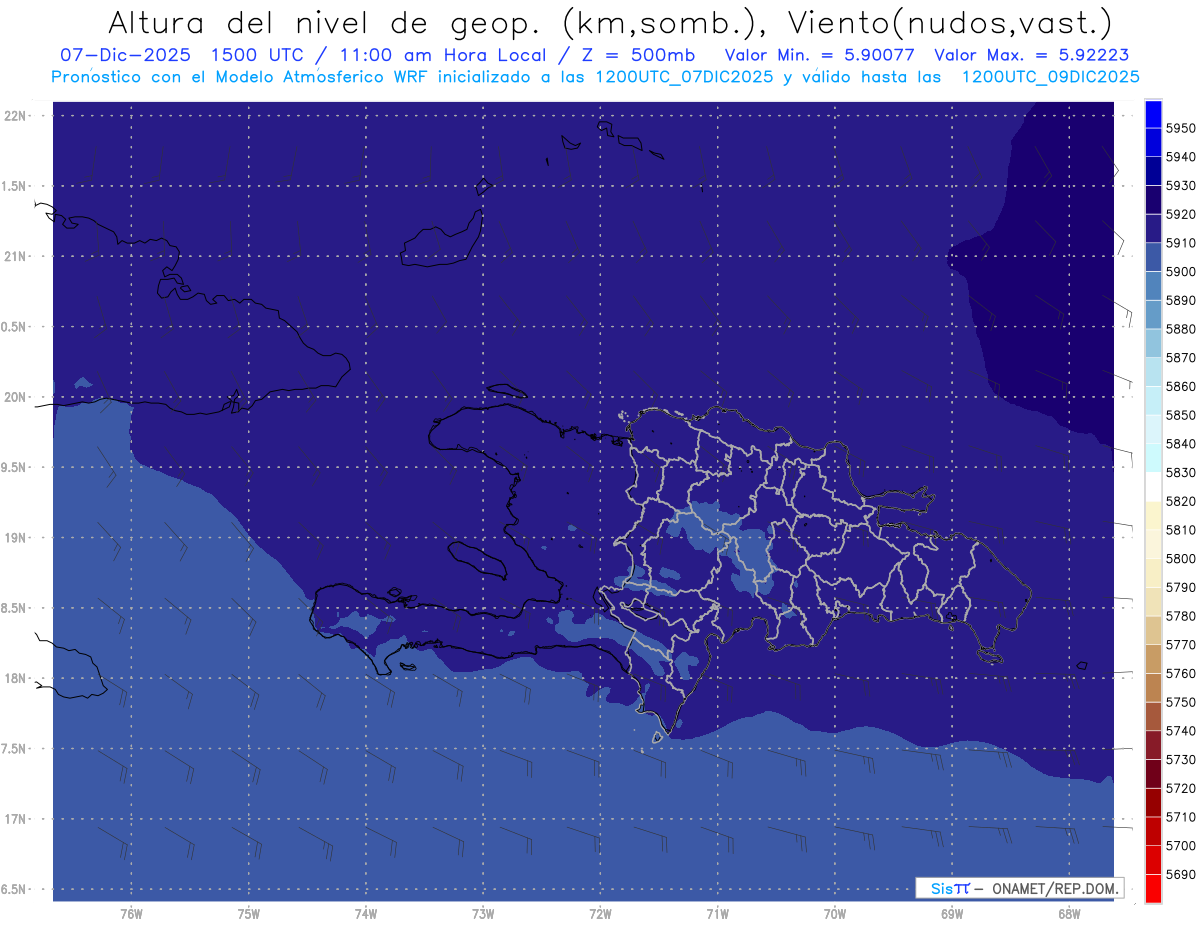The image size is (1200, 927).
Task: Click the longitude axis label 74W
Action: [365, 914]
